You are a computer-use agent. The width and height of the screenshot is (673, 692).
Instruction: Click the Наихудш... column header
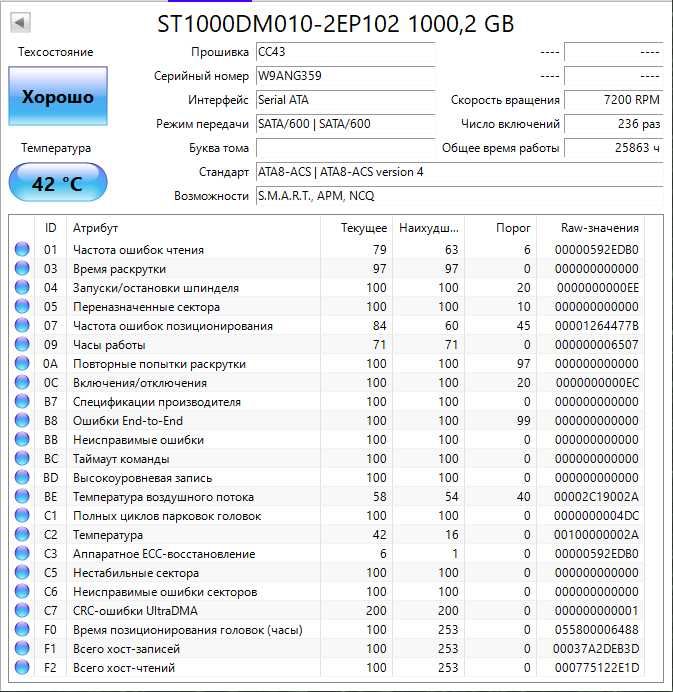(429, 228)
